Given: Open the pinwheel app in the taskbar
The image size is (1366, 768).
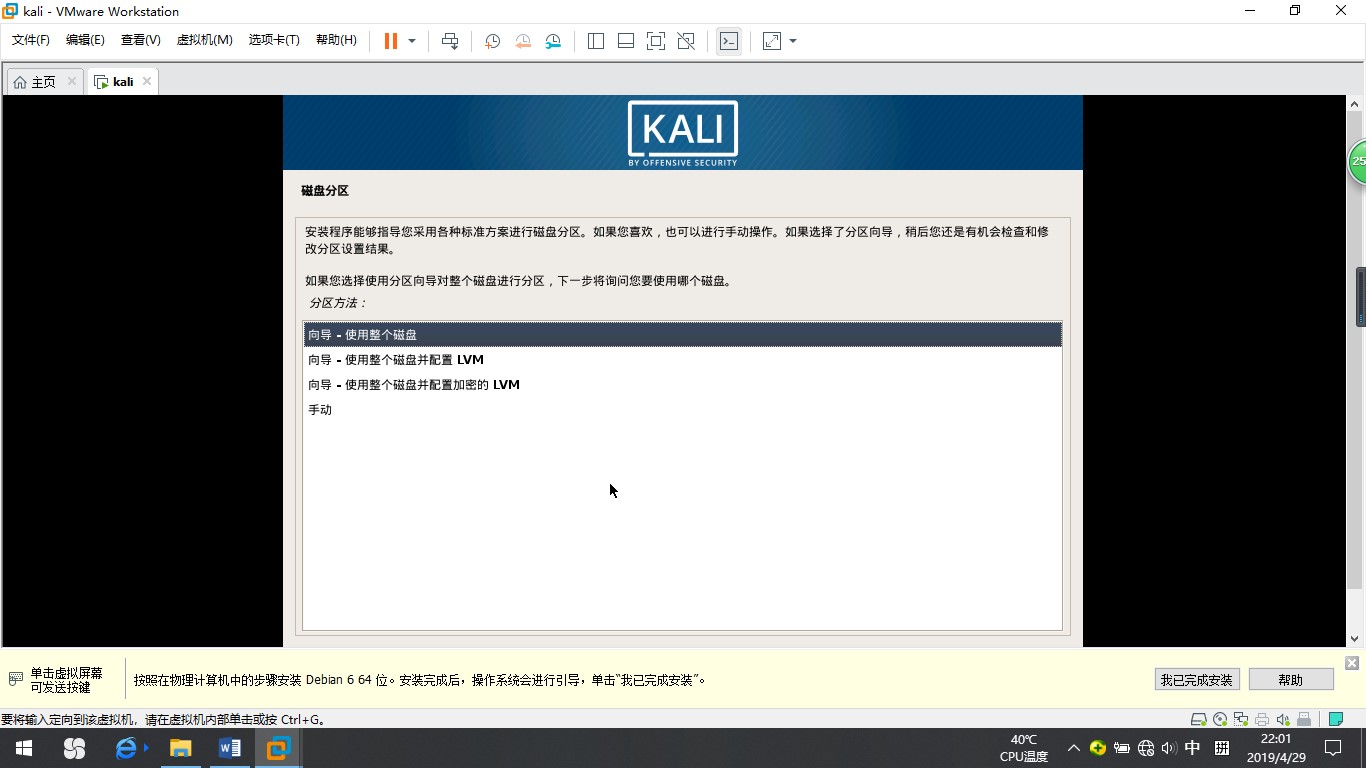Looking at the screenshot, I should tap(74, 748).
